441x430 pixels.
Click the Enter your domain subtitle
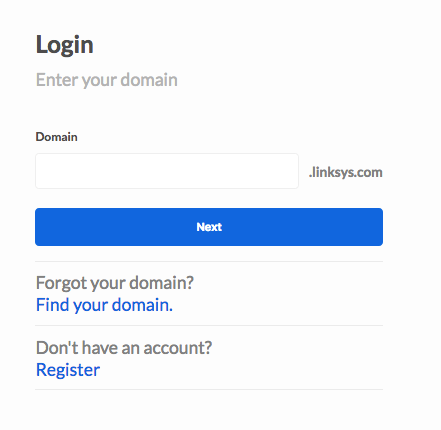pos(107,80)
